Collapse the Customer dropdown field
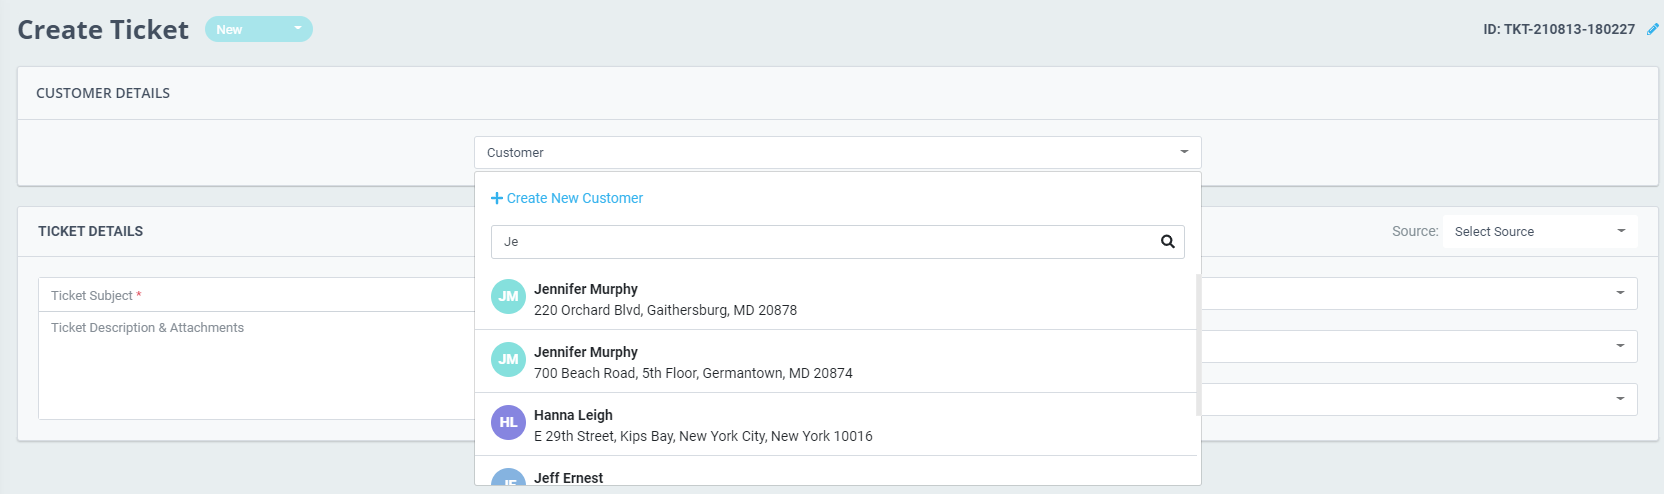The height and width of the screenshot is (494, 1664). point(1184,153)
